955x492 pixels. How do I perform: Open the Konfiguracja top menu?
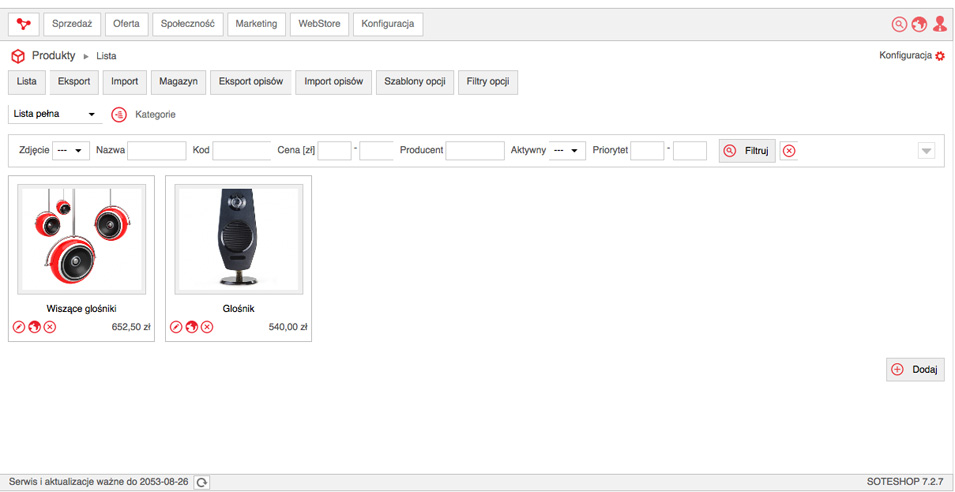[x=388, y=24]
